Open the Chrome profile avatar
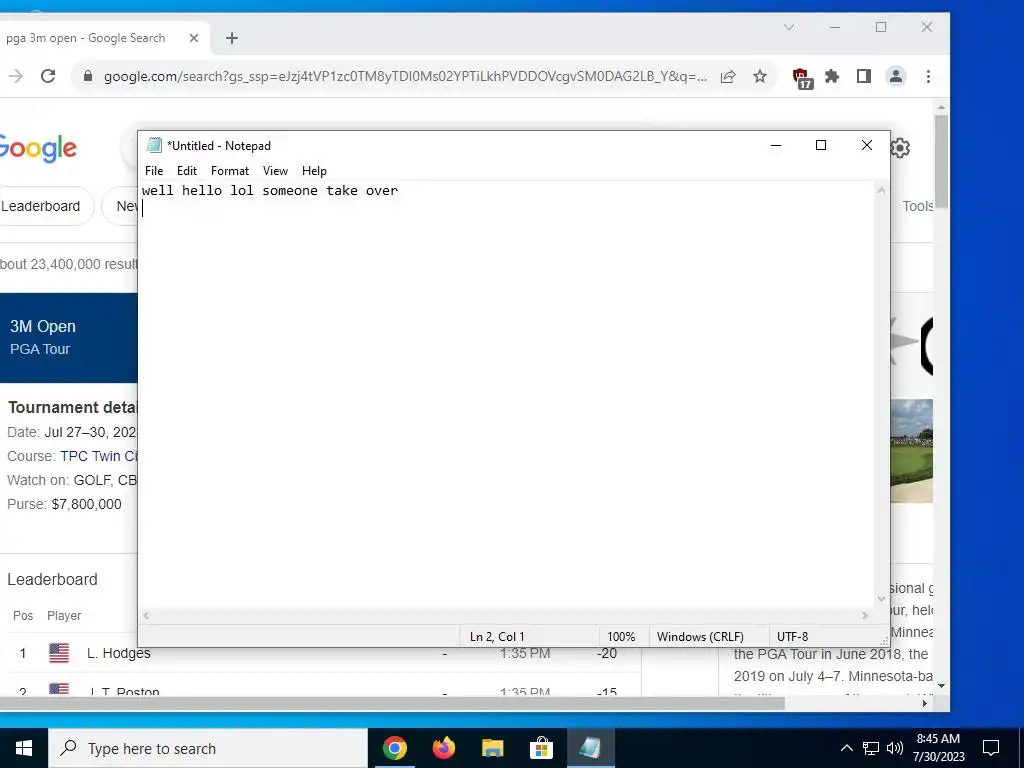 coord(896,76)
